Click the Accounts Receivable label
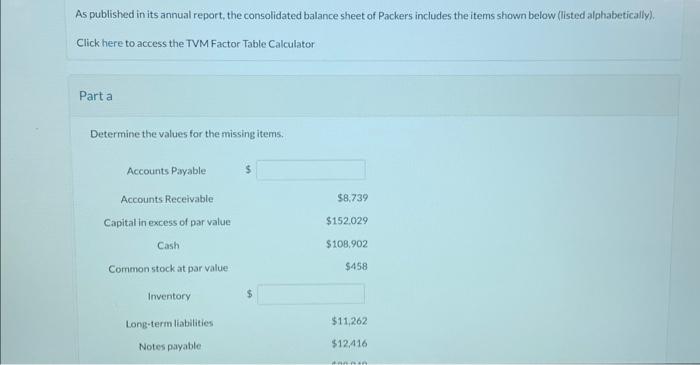Screen dimensions: 700x365 pyautogui.click(x=167, y=199)
